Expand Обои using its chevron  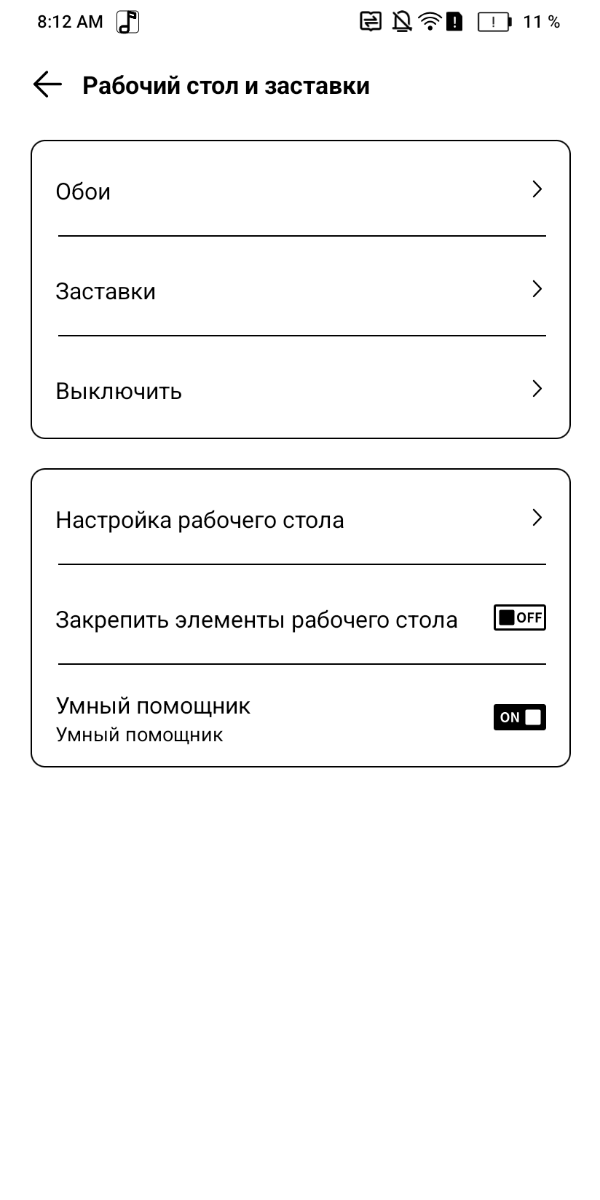[x=537, y=189]
